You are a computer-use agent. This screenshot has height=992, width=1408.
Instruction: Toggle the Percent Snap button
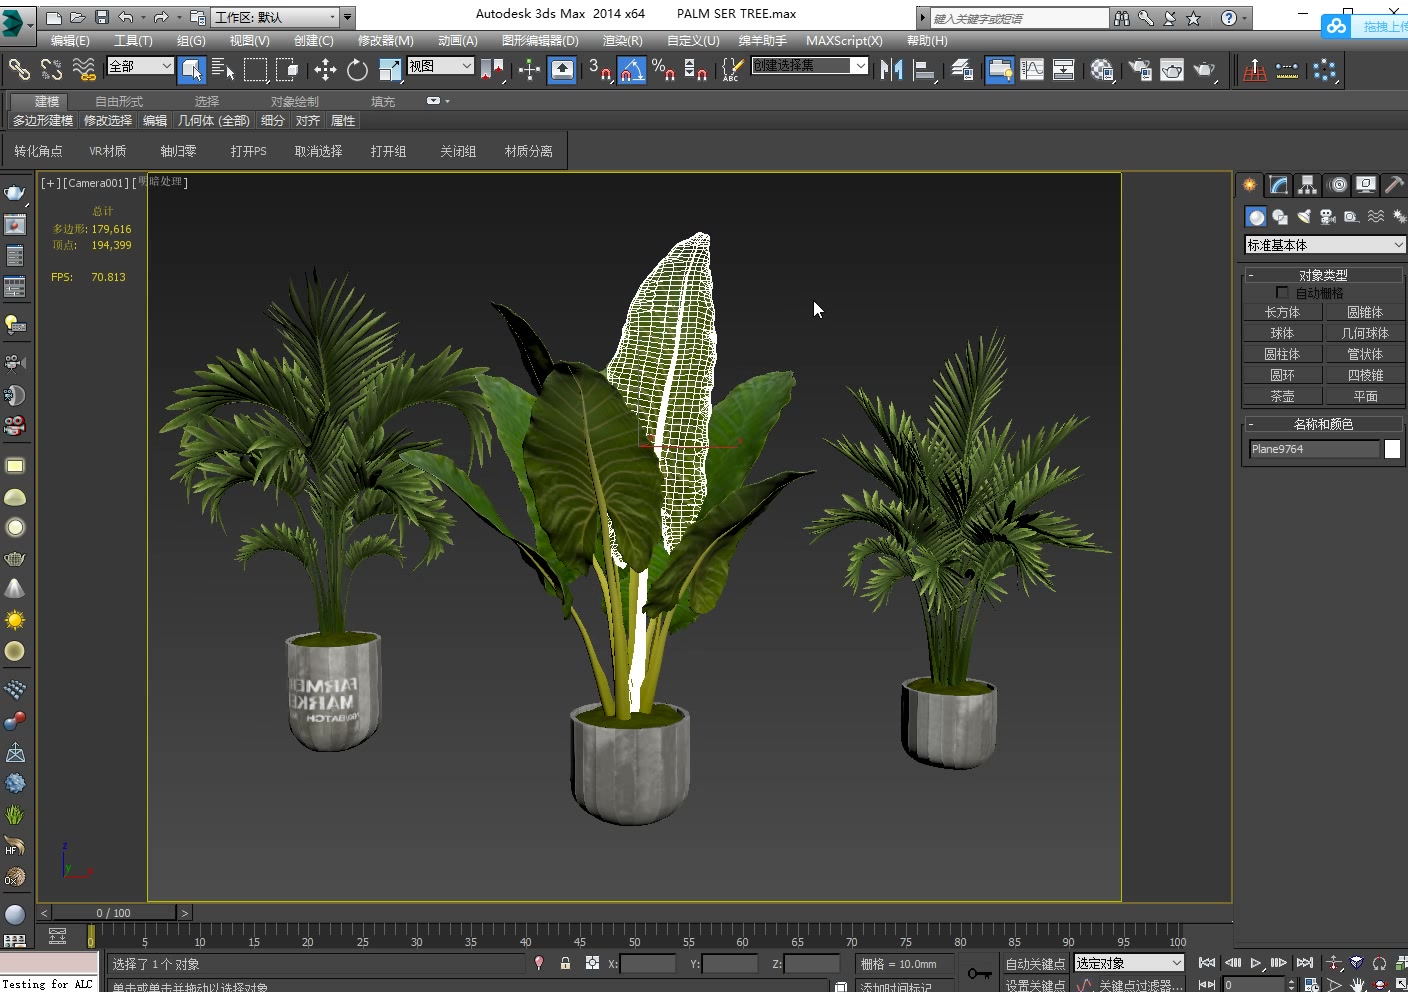click(664, 69)
